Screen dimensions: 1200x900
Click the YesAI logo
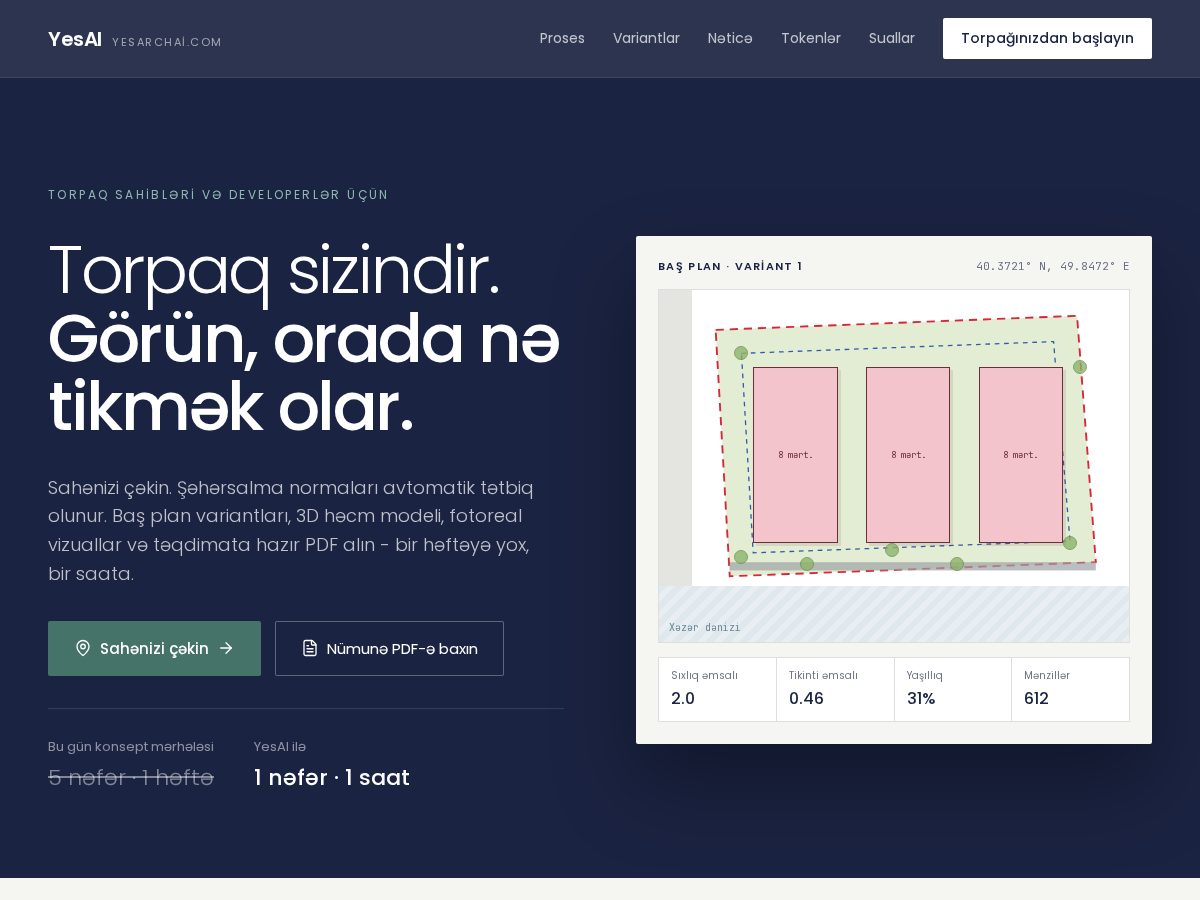[75, 39]
